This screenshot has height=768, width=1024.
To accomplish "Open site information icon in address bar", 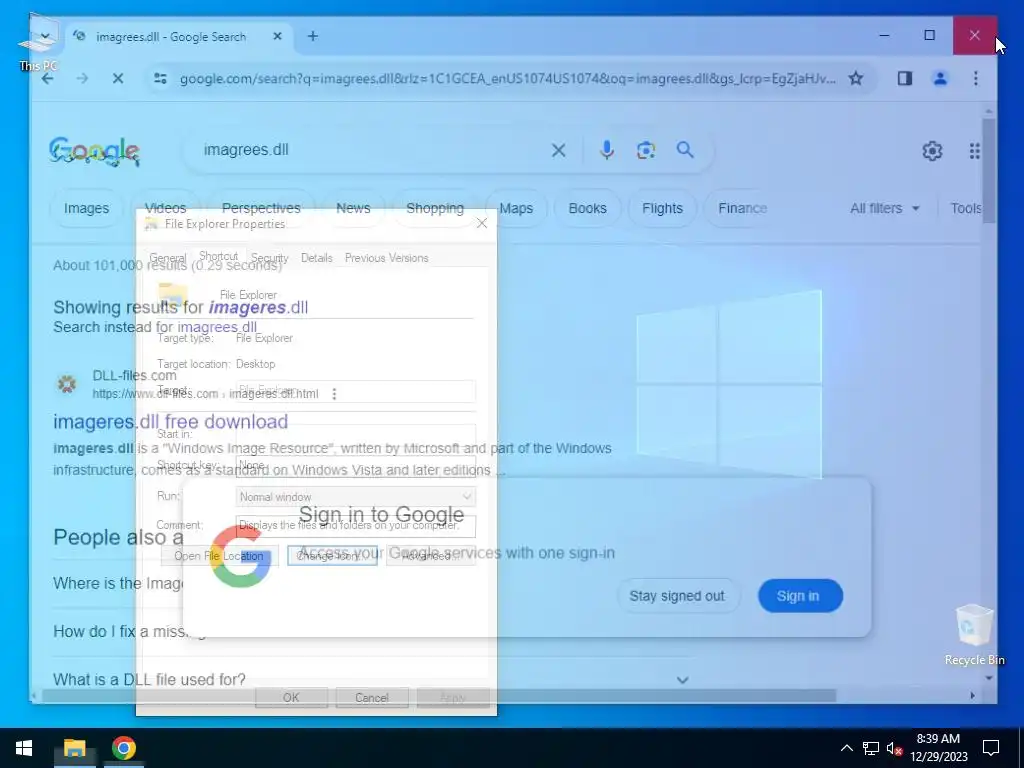I will tap(160, 79).
